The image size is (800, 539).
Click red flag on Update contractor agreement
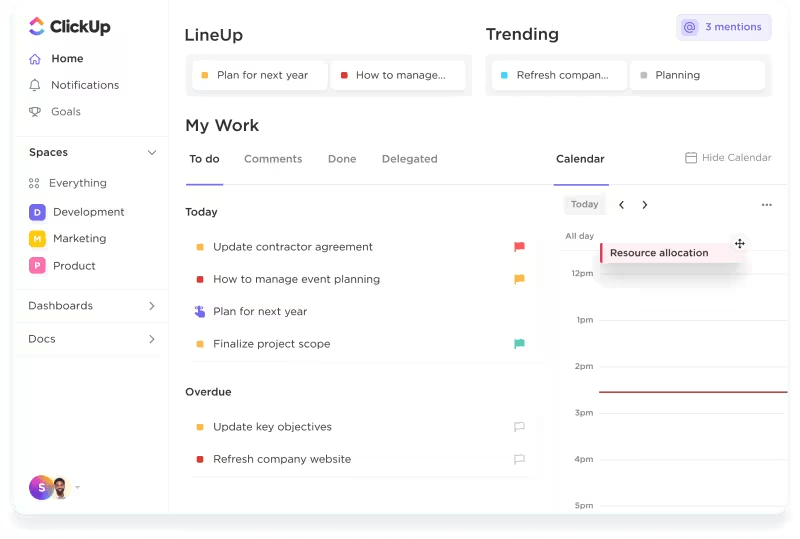click(519, 247)
